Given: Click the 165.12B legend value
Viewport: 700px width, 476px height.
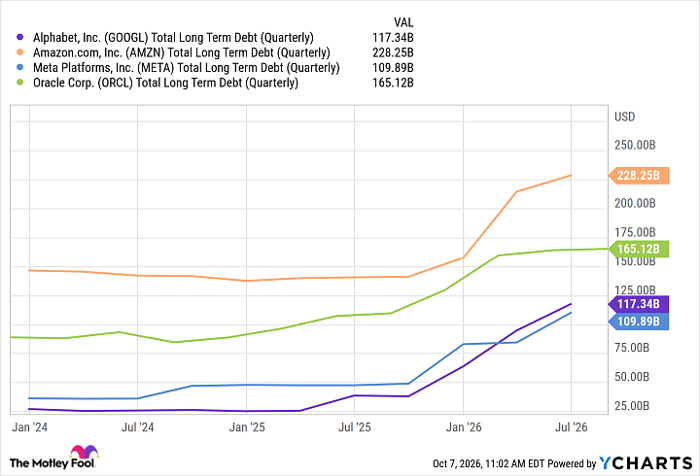Looking at the screenshot, I should pos(393,83).
